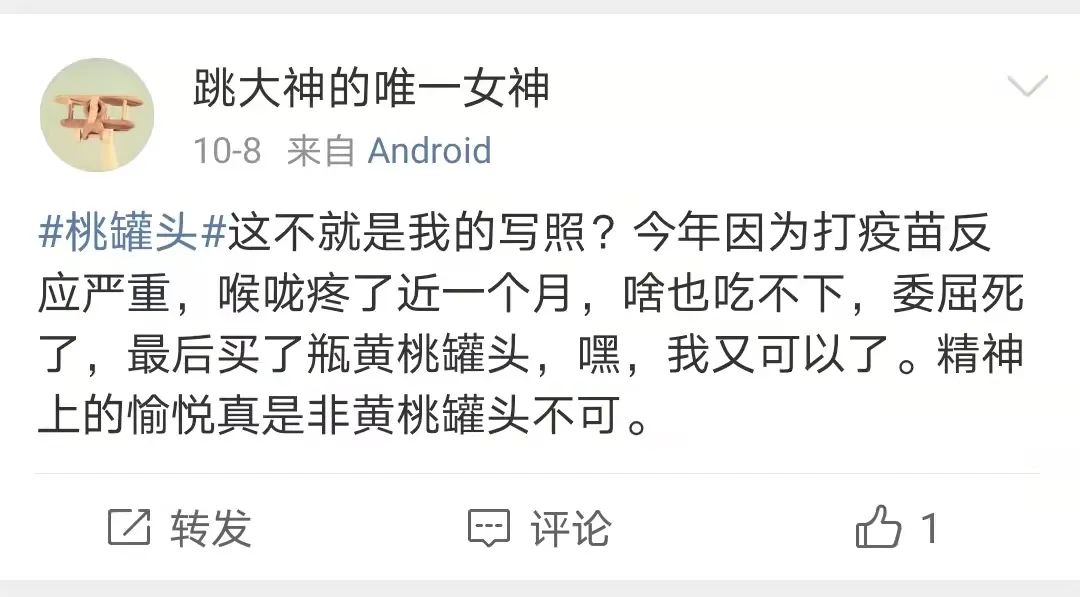Image resolution: width=1080 pixels, height=597 pixels.
Task: Open profile of 跳大神的唯一女神
Action: pos(371,89)
